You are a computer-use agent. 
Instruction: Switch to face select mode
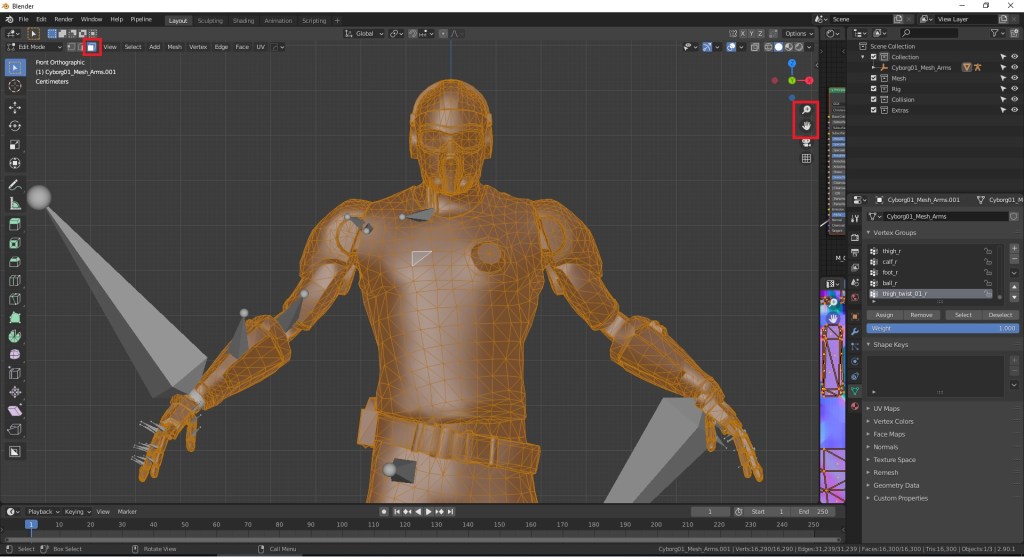(x=90, y=47)
